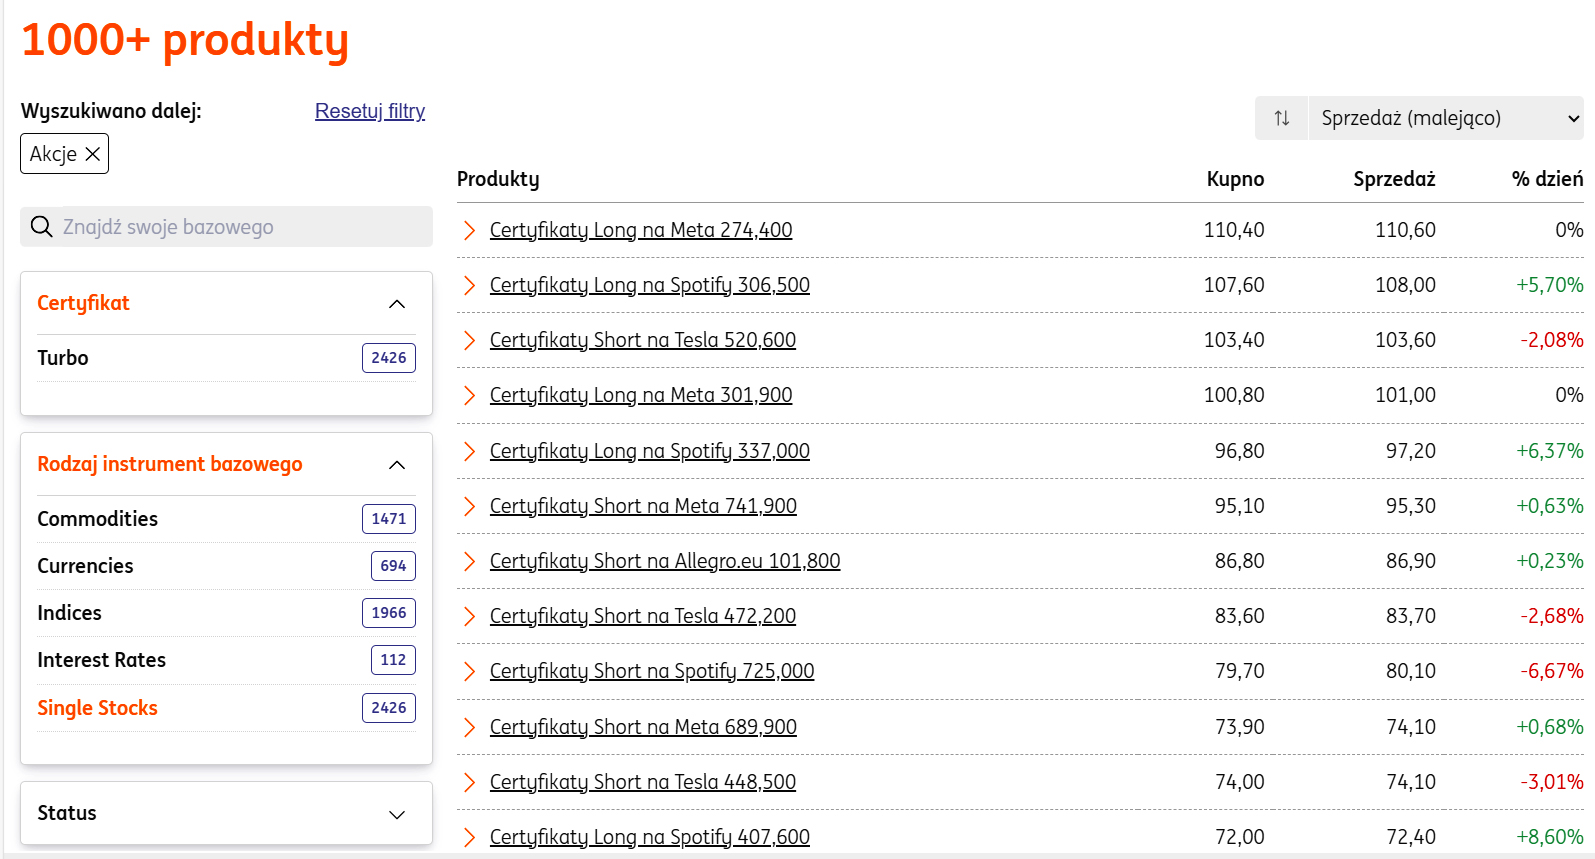Expand row Short na Tesla 448,500

tap(469, 782)
